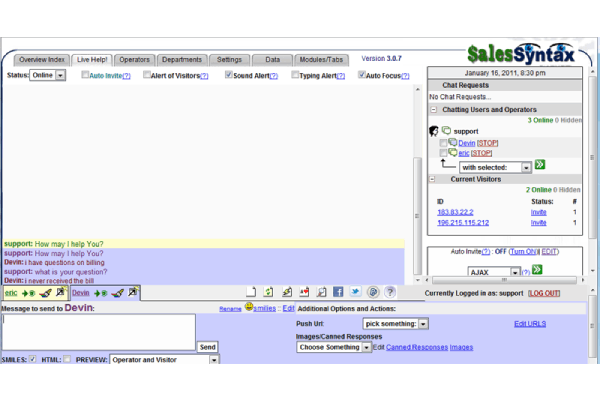The image size is (600, 400).
Task: Uncheck the Sound Alert checkbox
Action: pyautogui.click(x=228, y=75)
